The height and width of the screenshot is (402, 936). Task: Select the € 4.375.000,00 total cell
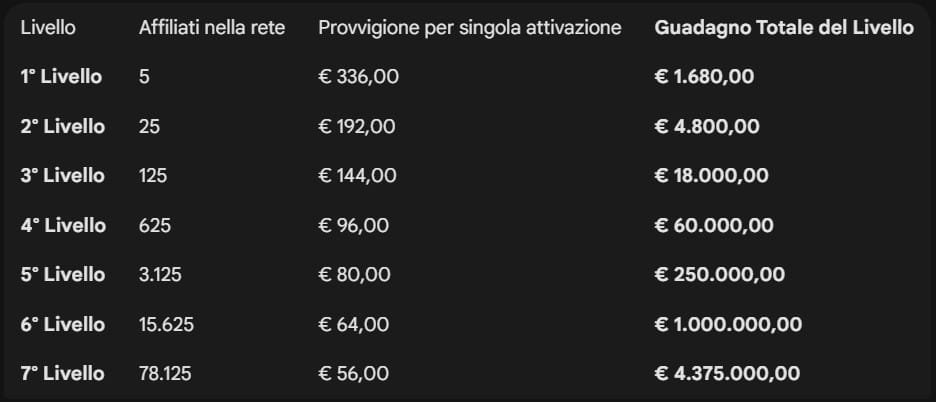click(x=727, y=374)
